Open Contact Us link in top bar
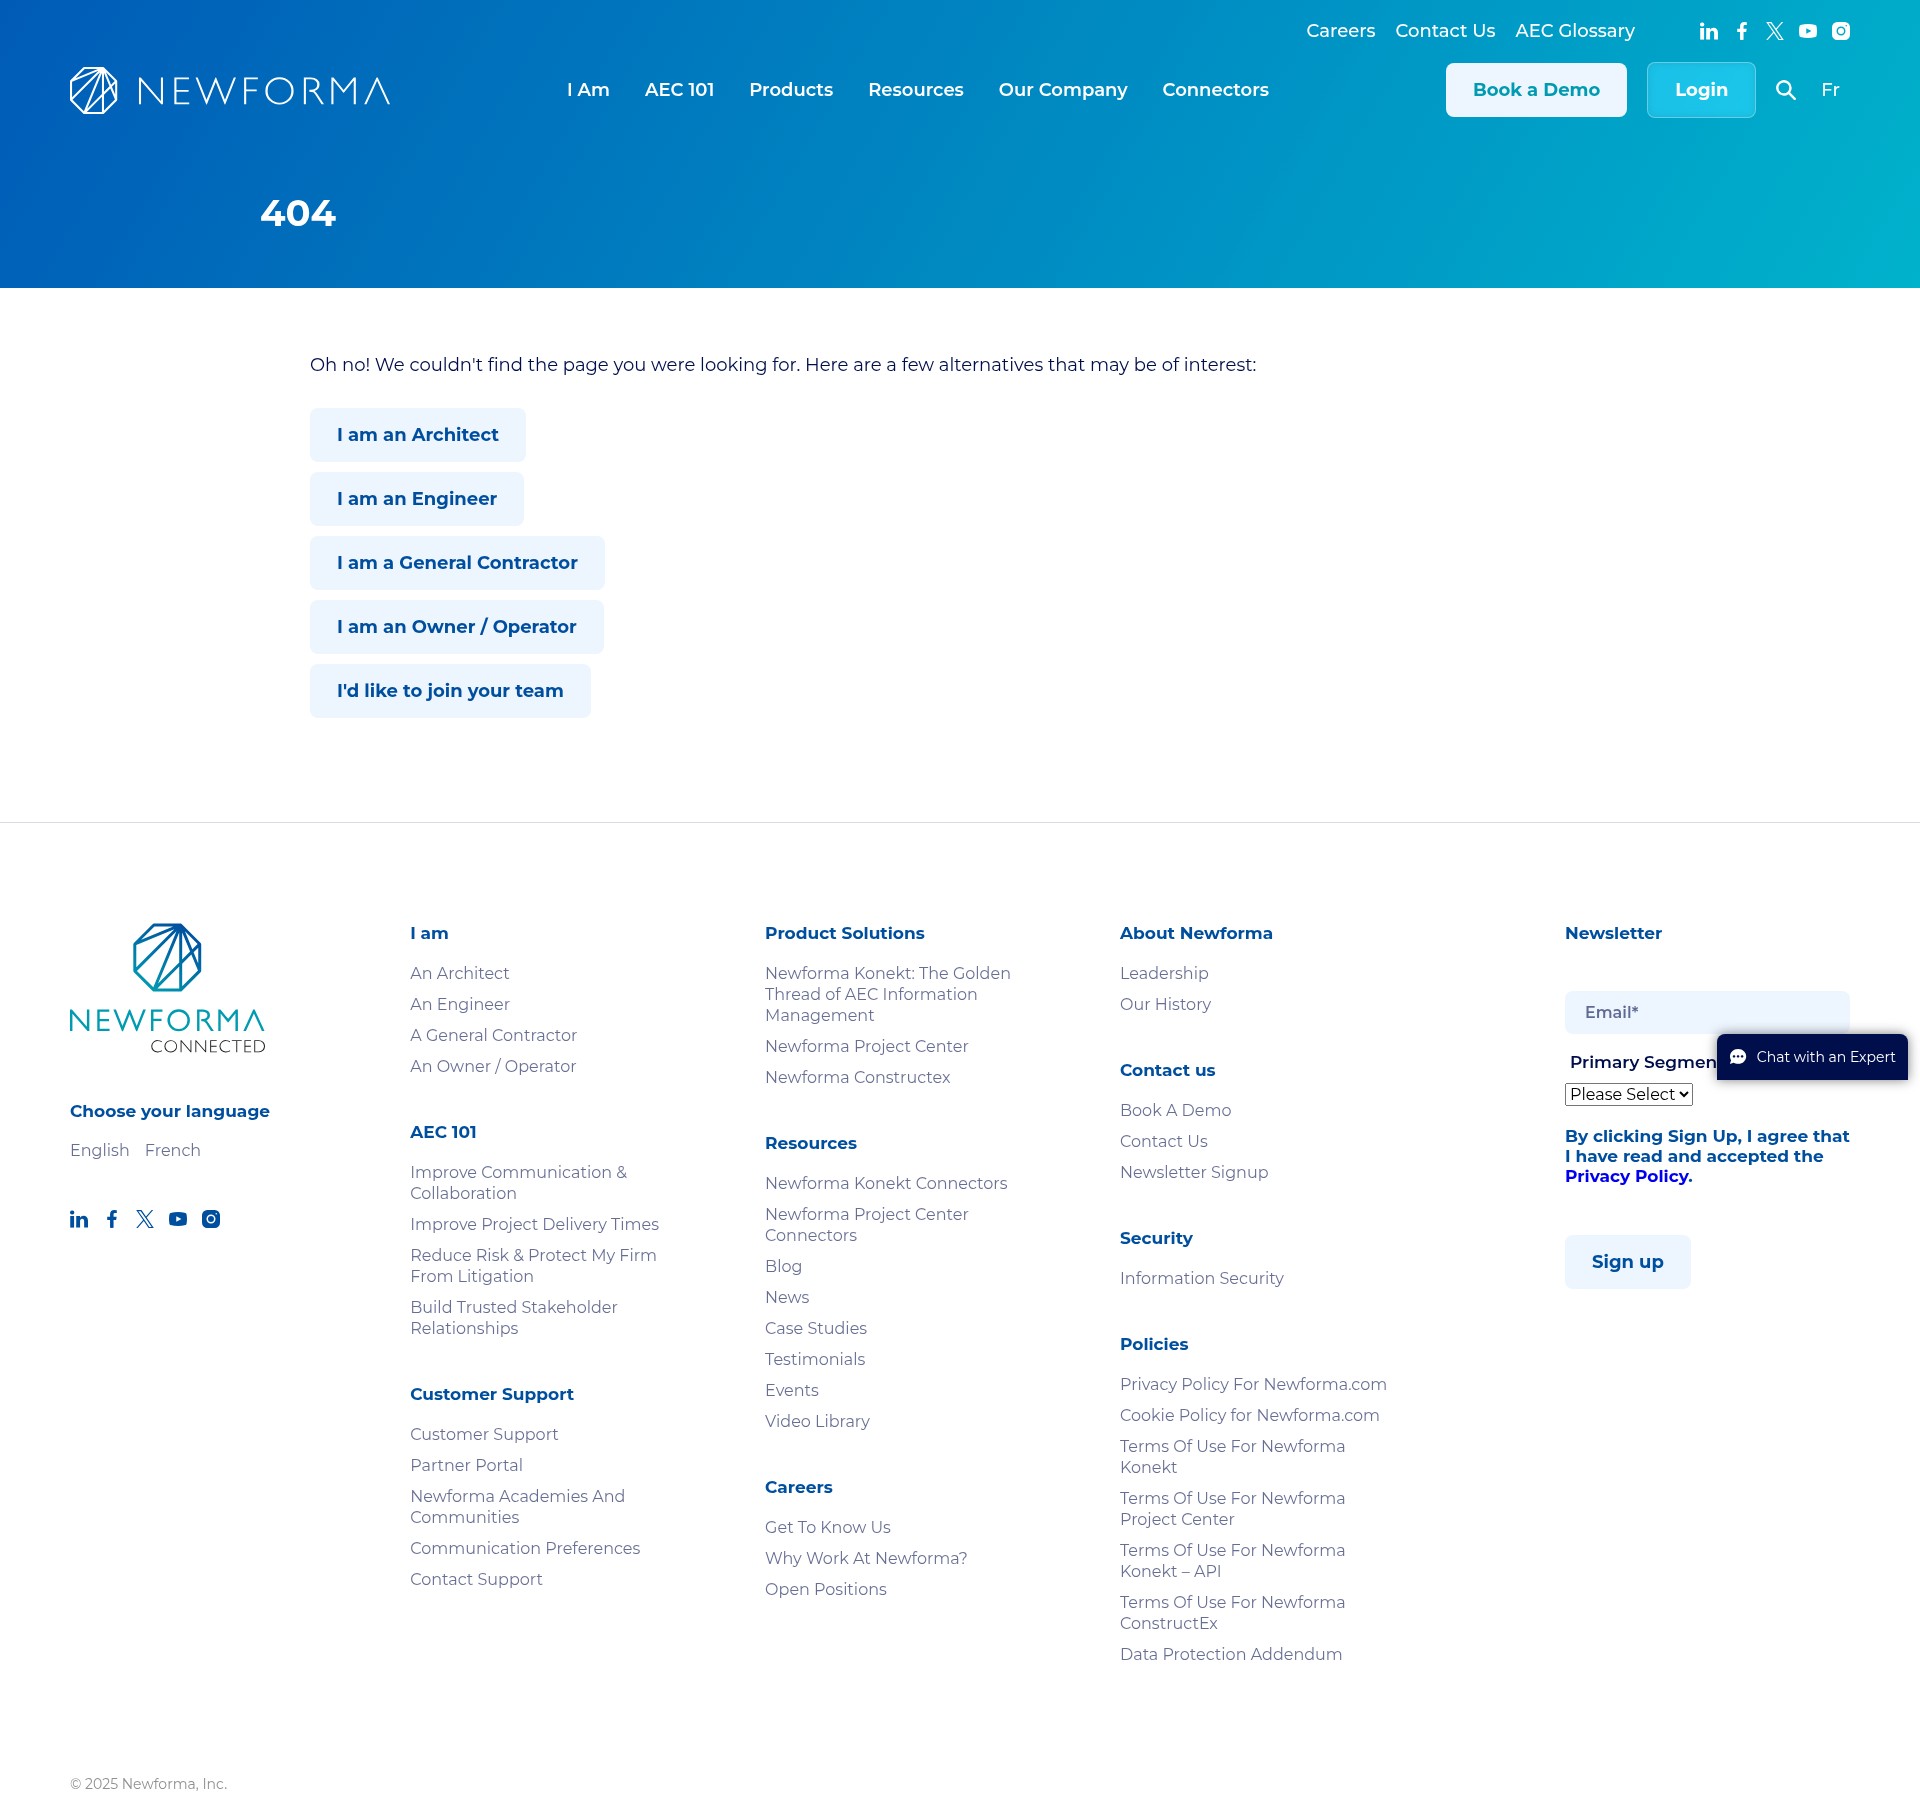The image size is (1920, 1808). coord(1445,31)
